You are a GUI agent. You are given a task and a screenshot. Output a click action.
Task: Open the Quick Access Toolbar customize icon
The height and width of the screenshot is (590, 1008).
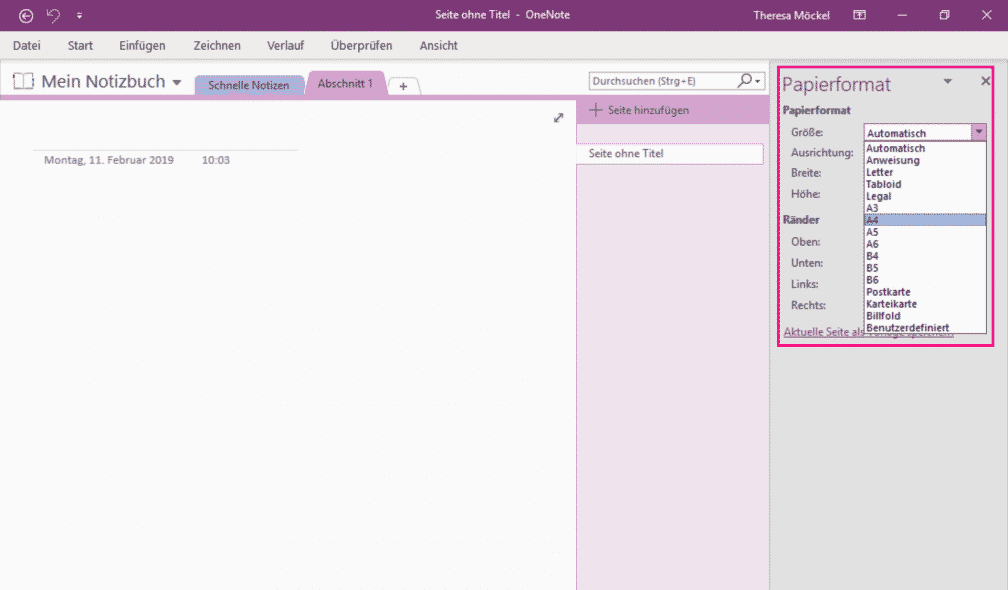(x=79, y=15)
